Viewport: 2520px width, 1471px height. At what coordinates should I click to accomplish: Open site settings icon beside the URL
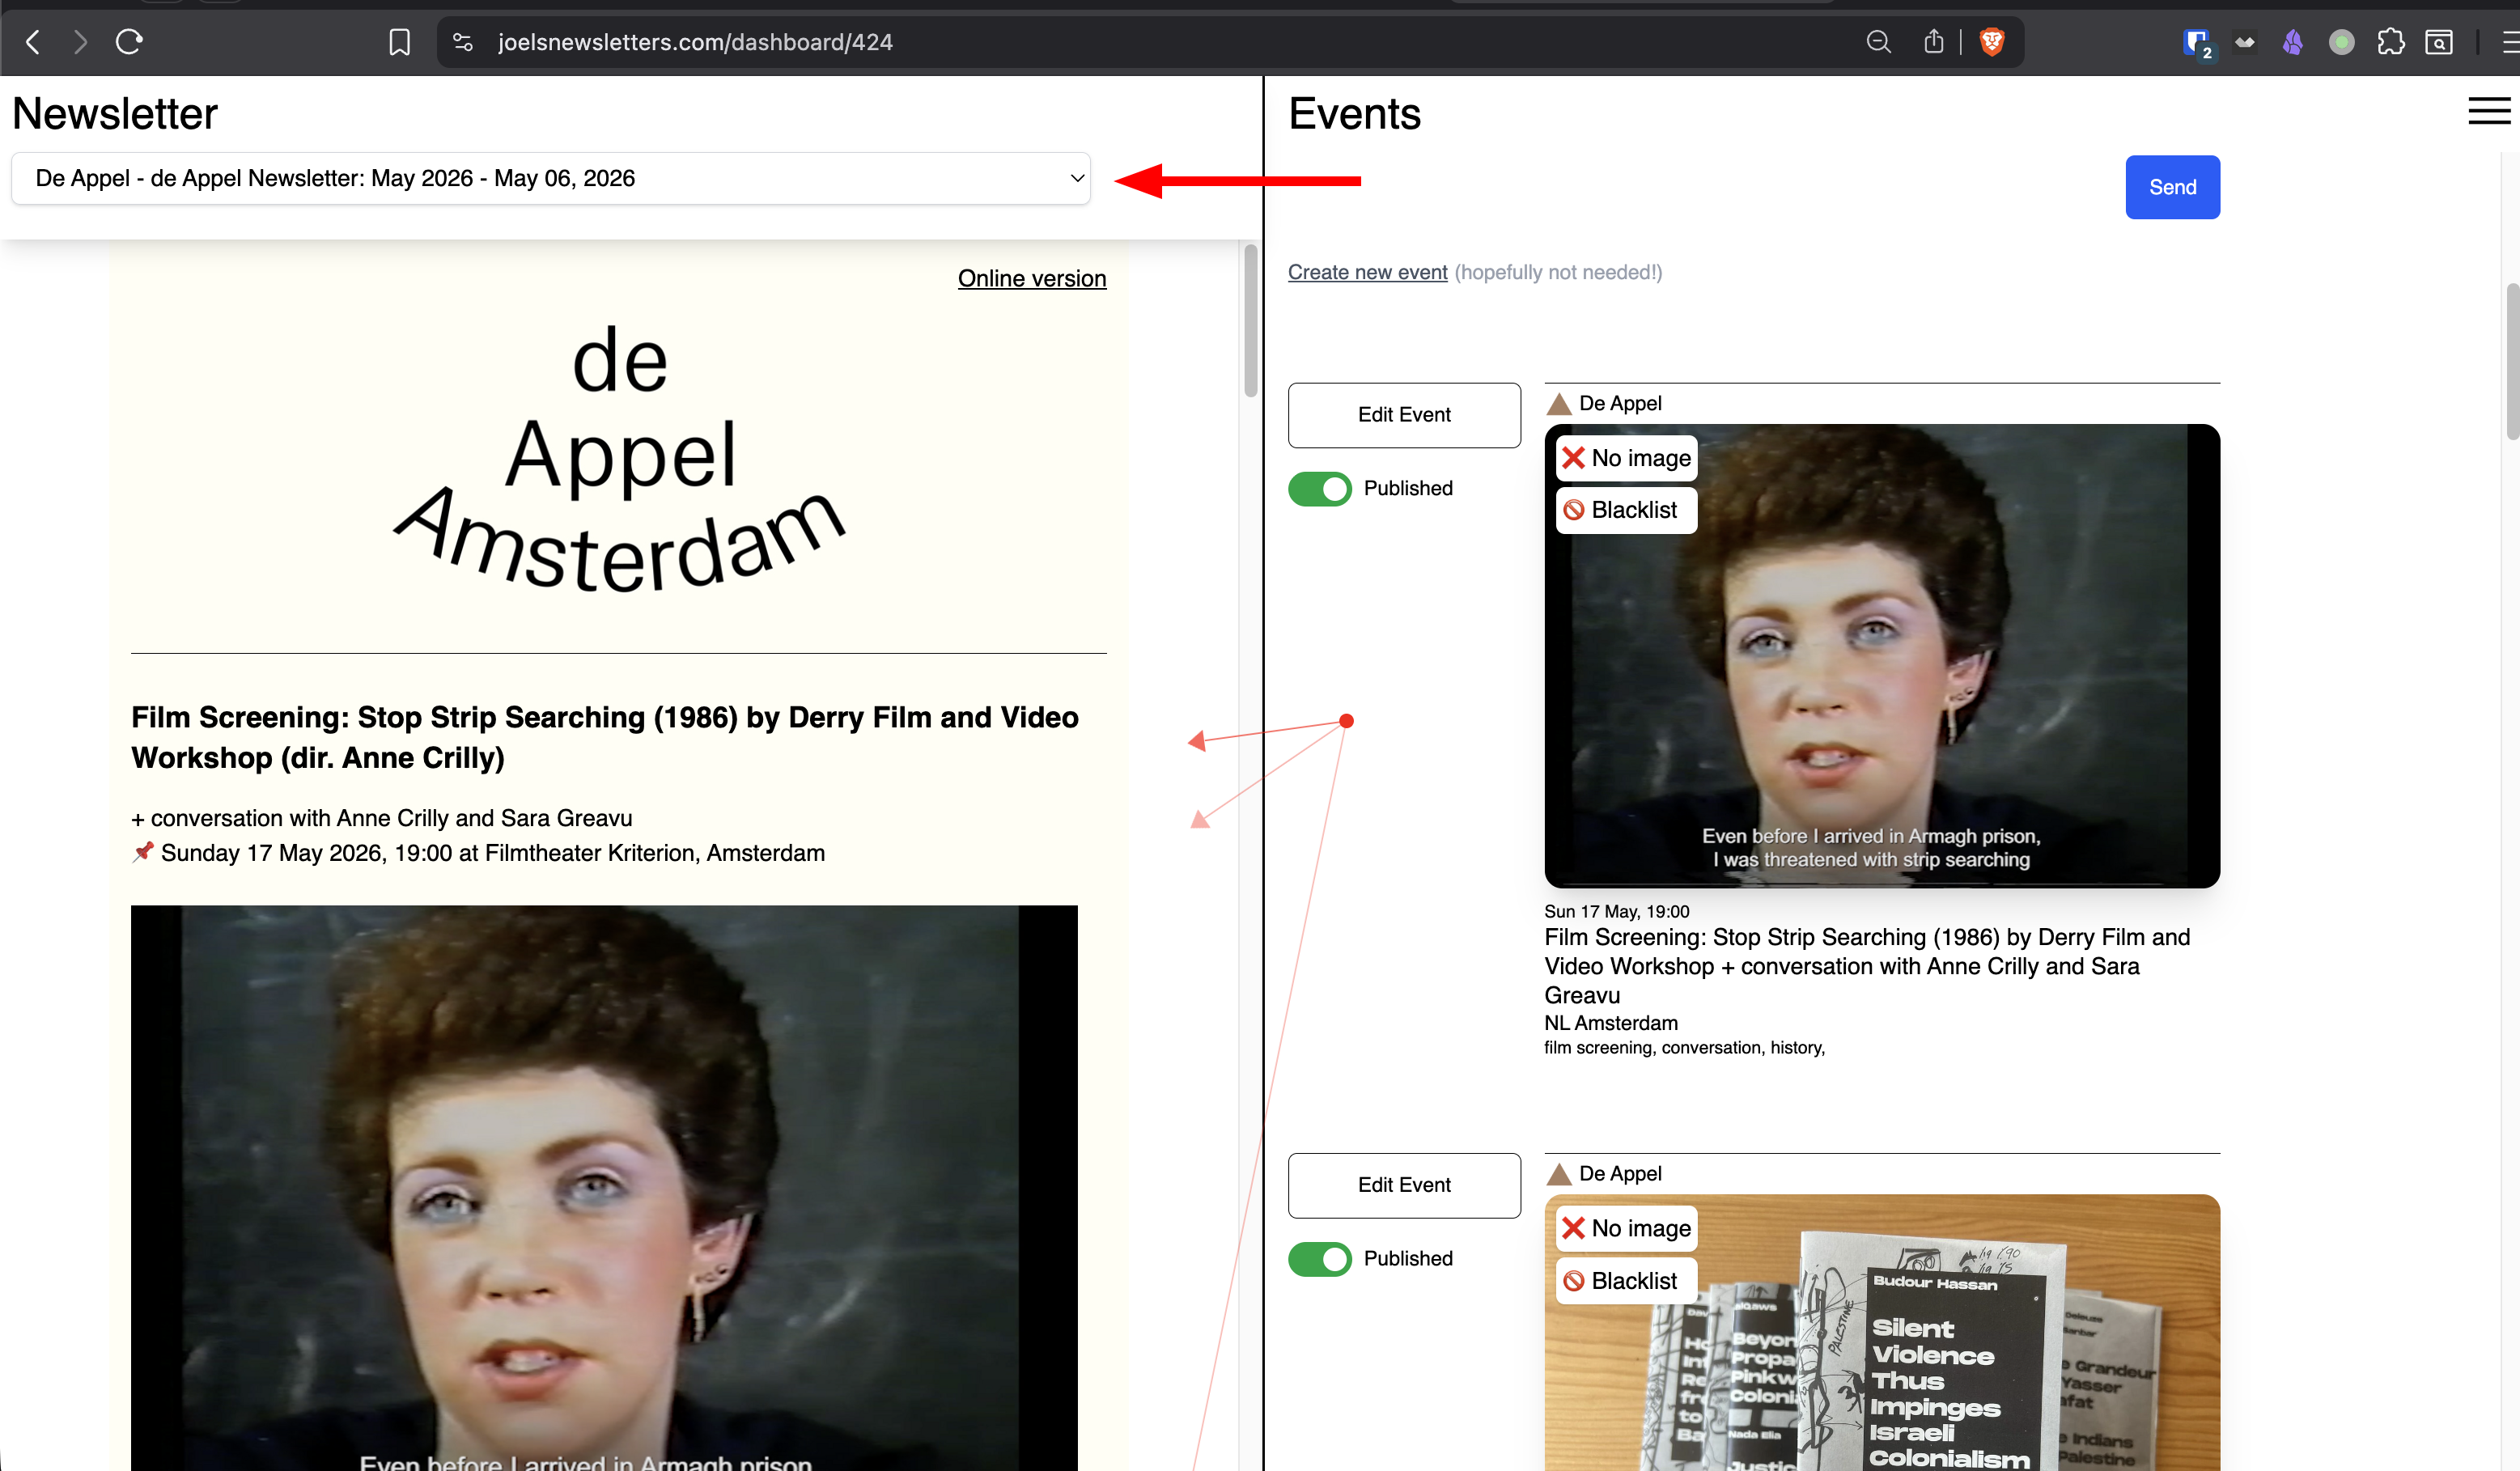(463, 42)
